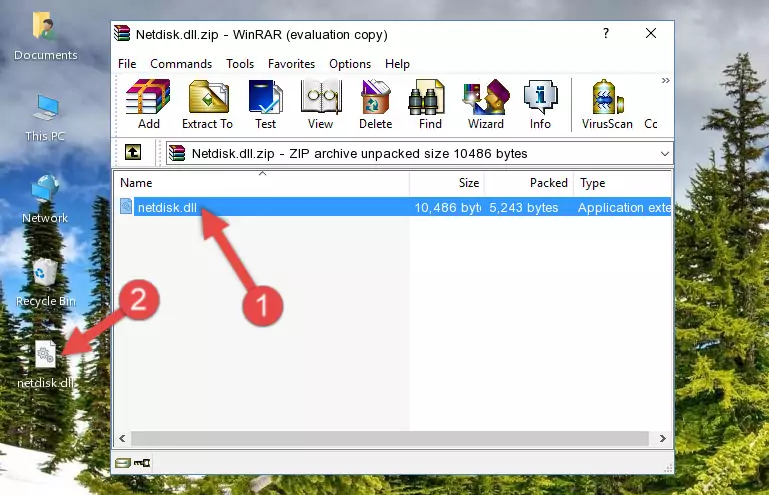Viewport: 769px width, 495px height.
Task: Close the WinRAR window
Action: click(x=651, y=33)
